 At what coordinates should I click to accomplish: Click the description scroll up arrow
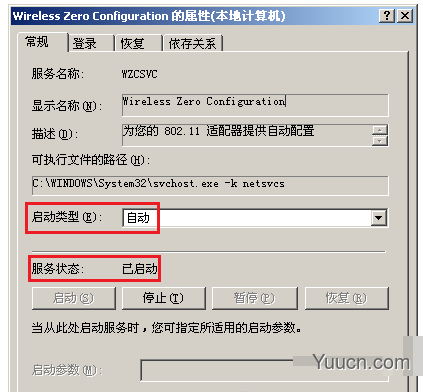pos(380,130)
